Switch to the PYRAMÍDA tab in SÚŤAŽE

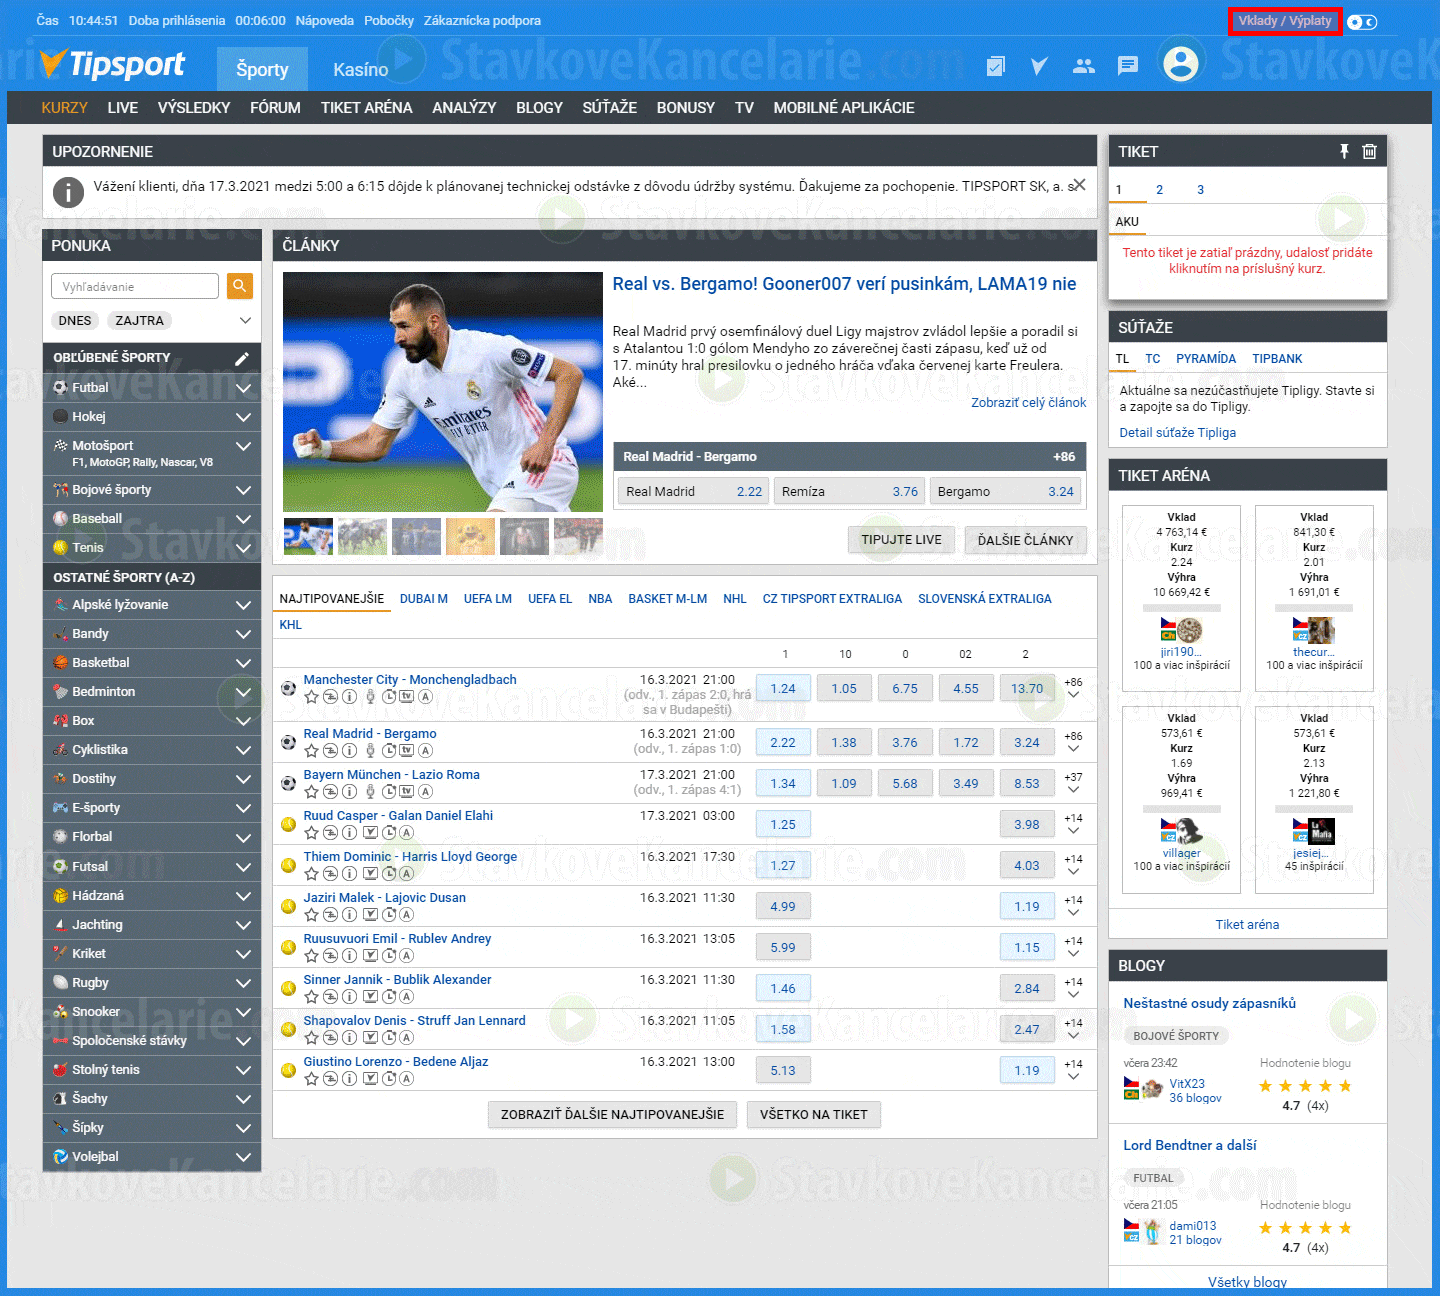tap(1206, 359)
